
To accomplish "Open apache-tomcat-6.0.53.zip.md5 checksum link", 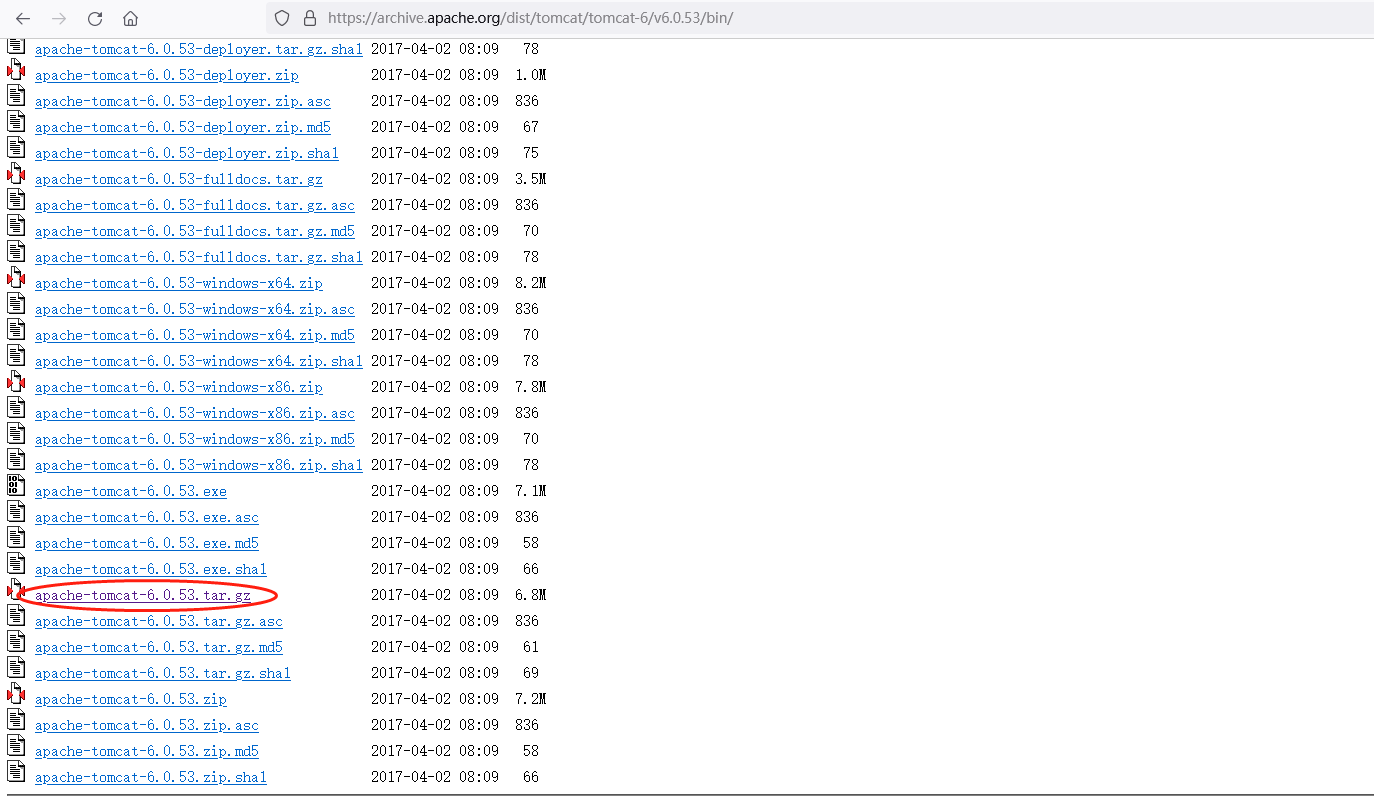I will coord(147,751).
